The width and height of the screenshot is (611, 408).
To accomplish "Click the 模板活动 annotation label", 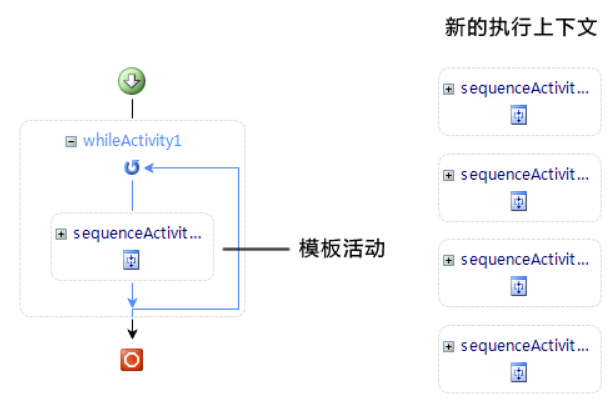I will coord(342,248).
